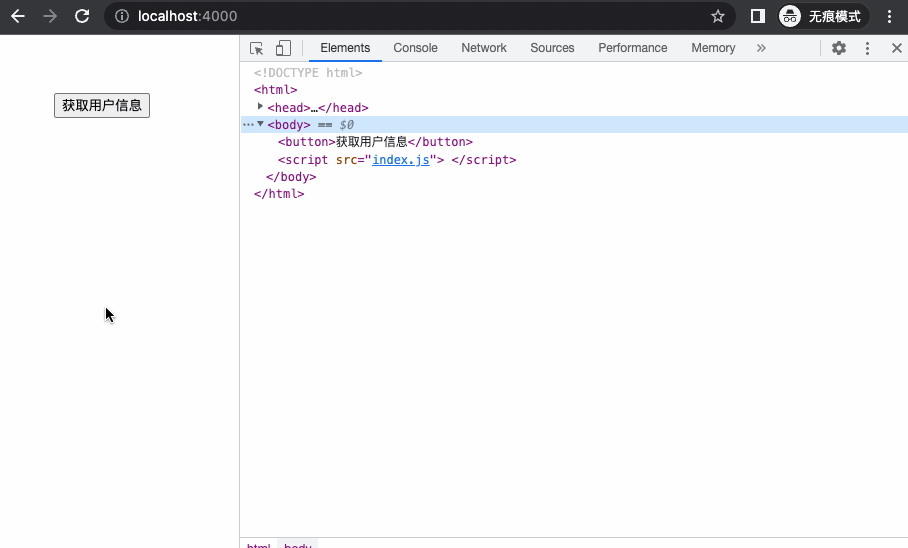Switch to the Elements tab
908x548 pixels.
coord(345,48)
